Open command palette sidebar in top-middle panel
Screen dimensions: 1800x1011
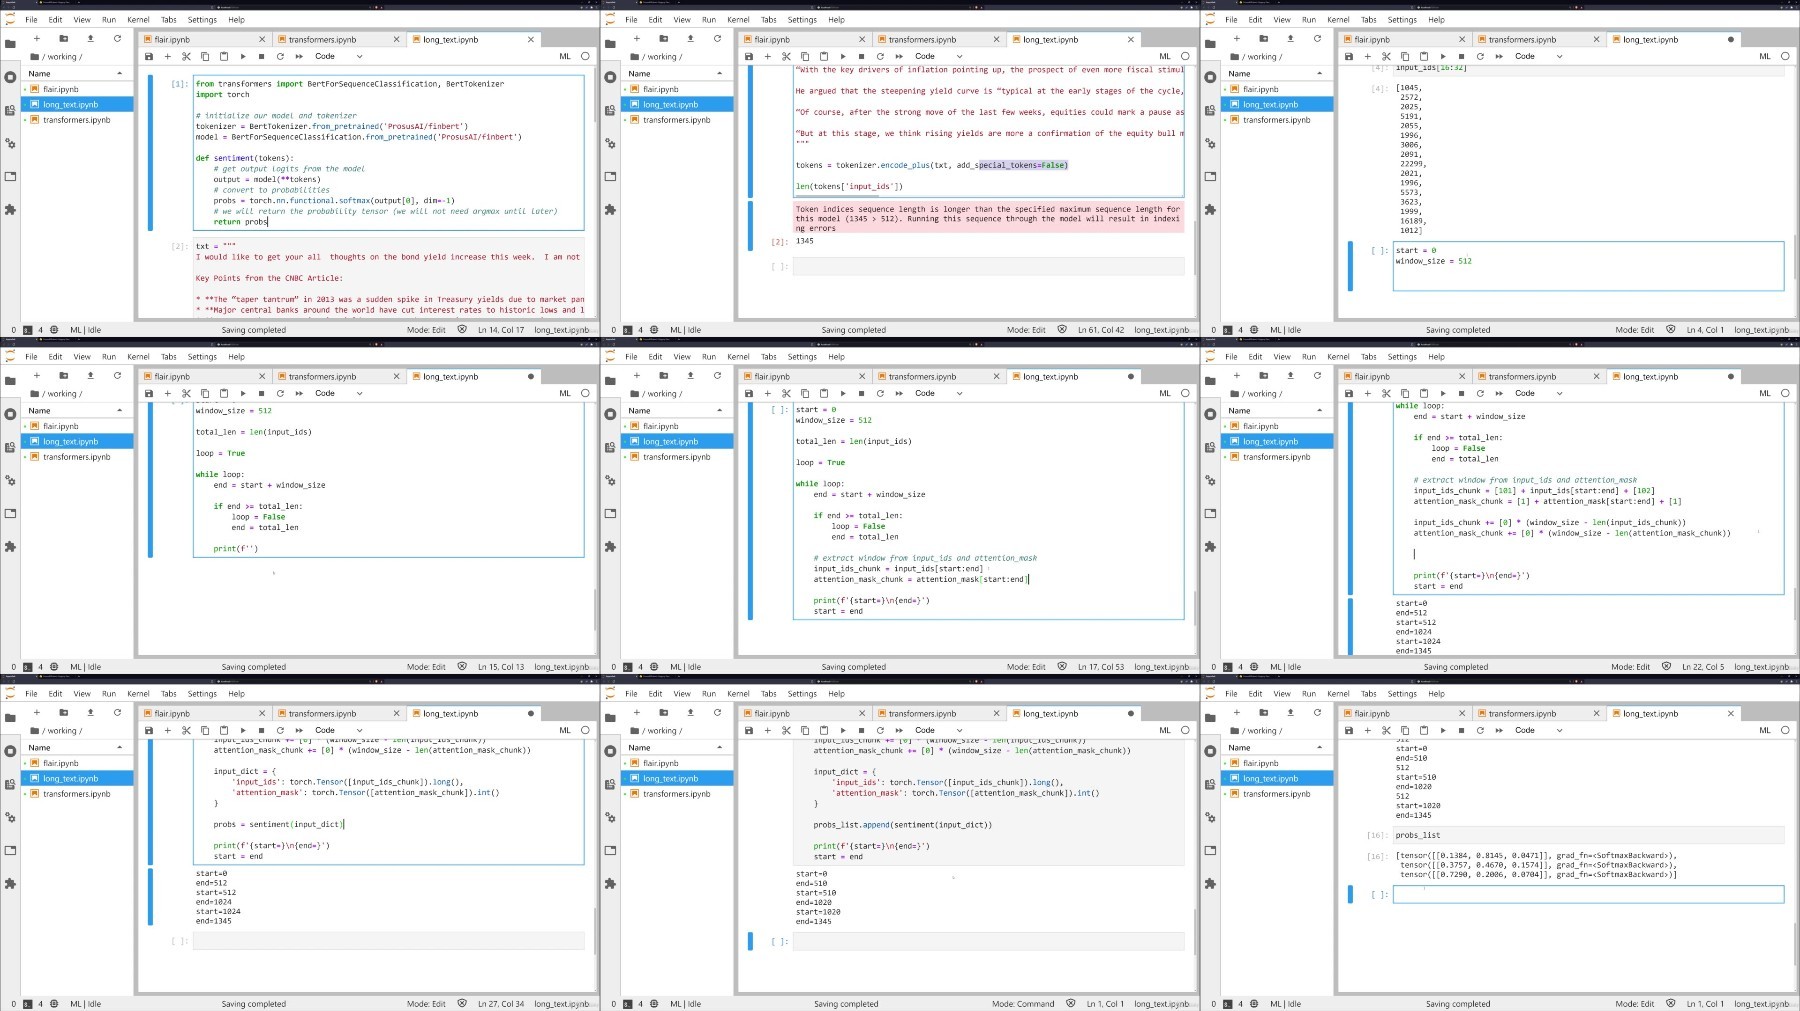point(610,110)
